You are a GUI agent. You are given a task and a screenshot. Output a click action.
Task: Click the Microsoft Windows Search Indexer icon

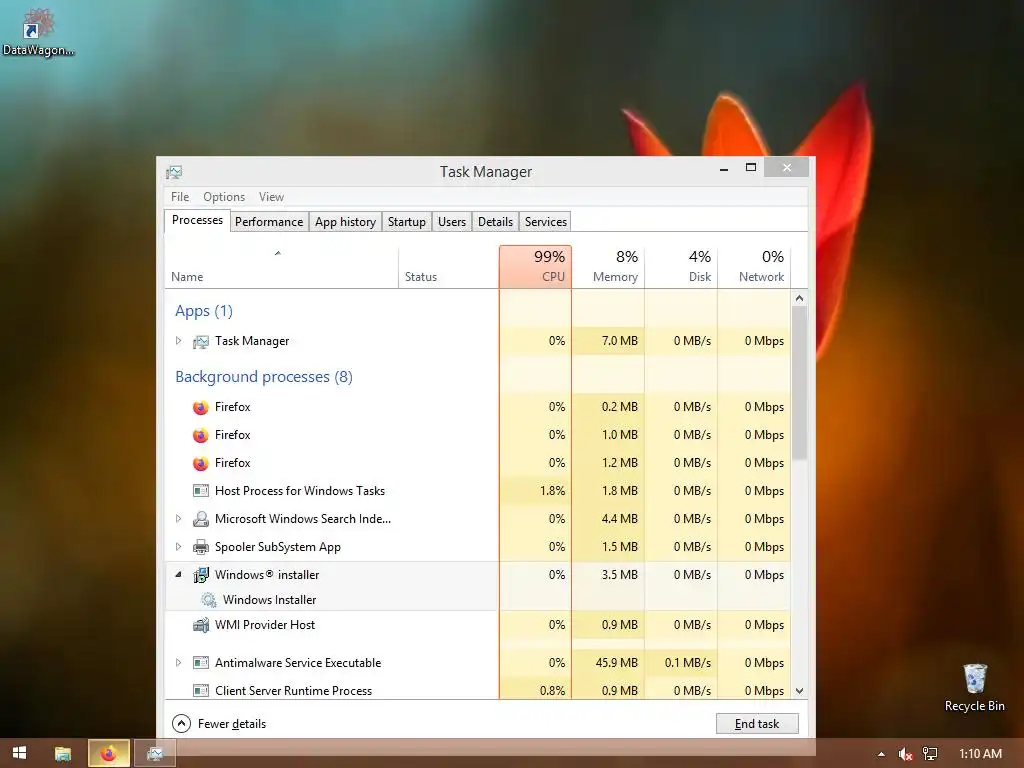pos(200,519)
